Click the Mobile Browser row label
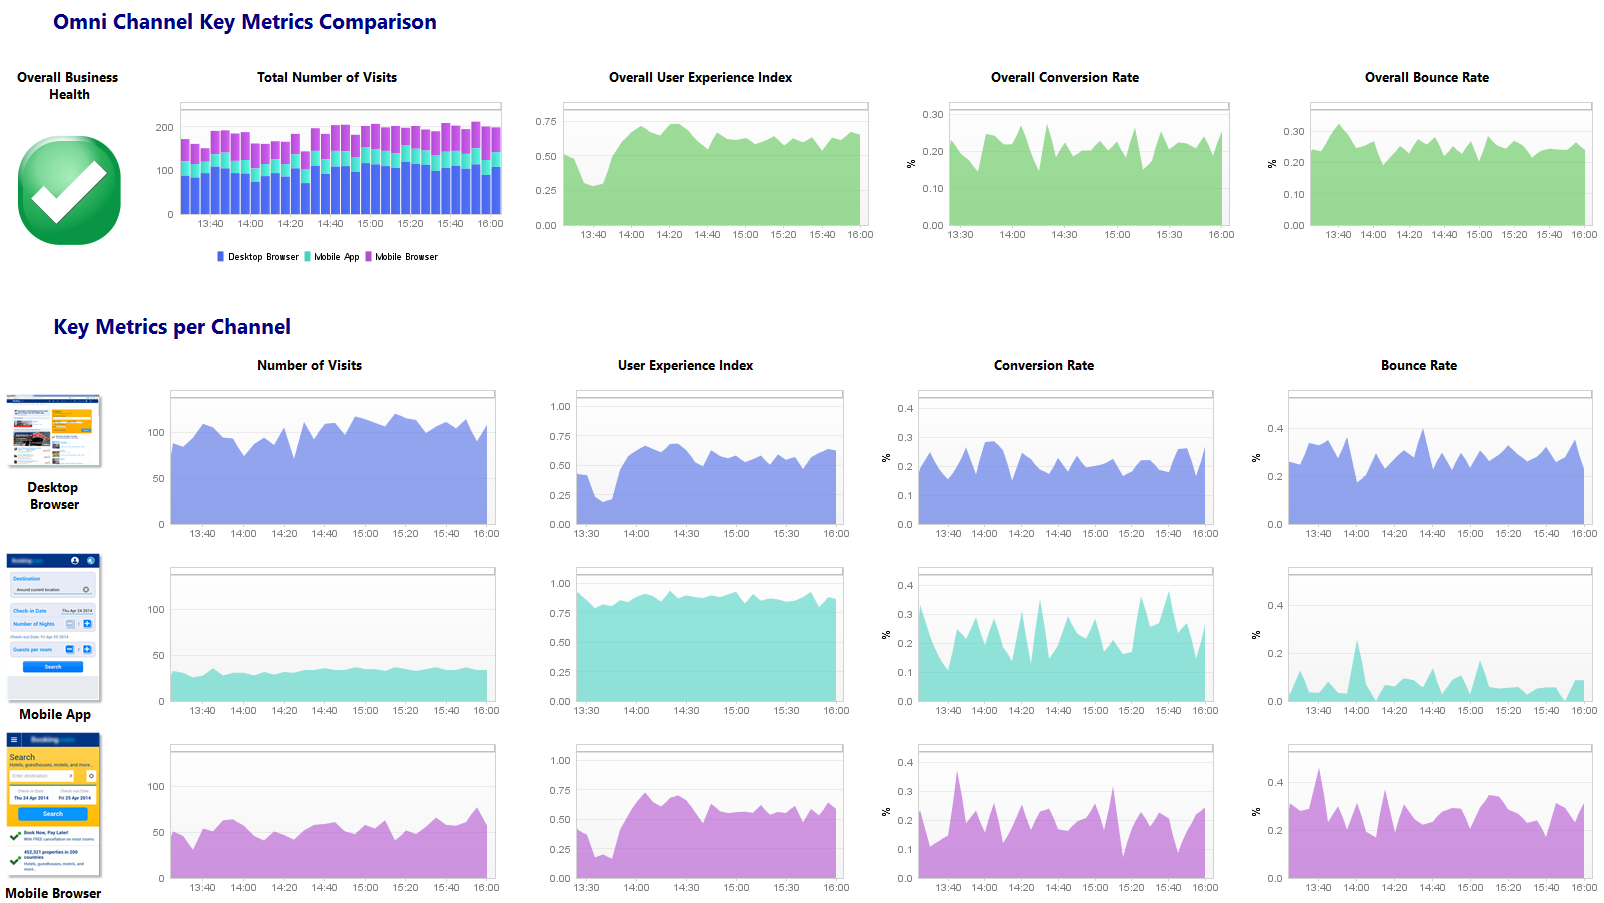This screenshot has width=1604, height=903. click(x=53, y=893)
